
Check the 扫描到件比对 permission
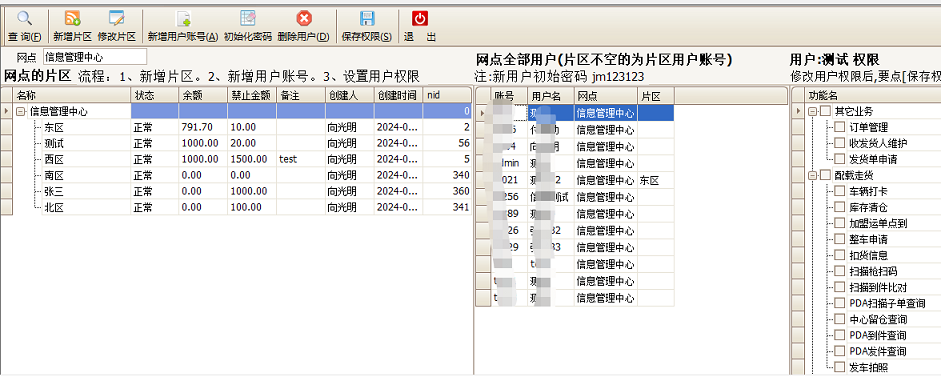[x=839, y=287]
